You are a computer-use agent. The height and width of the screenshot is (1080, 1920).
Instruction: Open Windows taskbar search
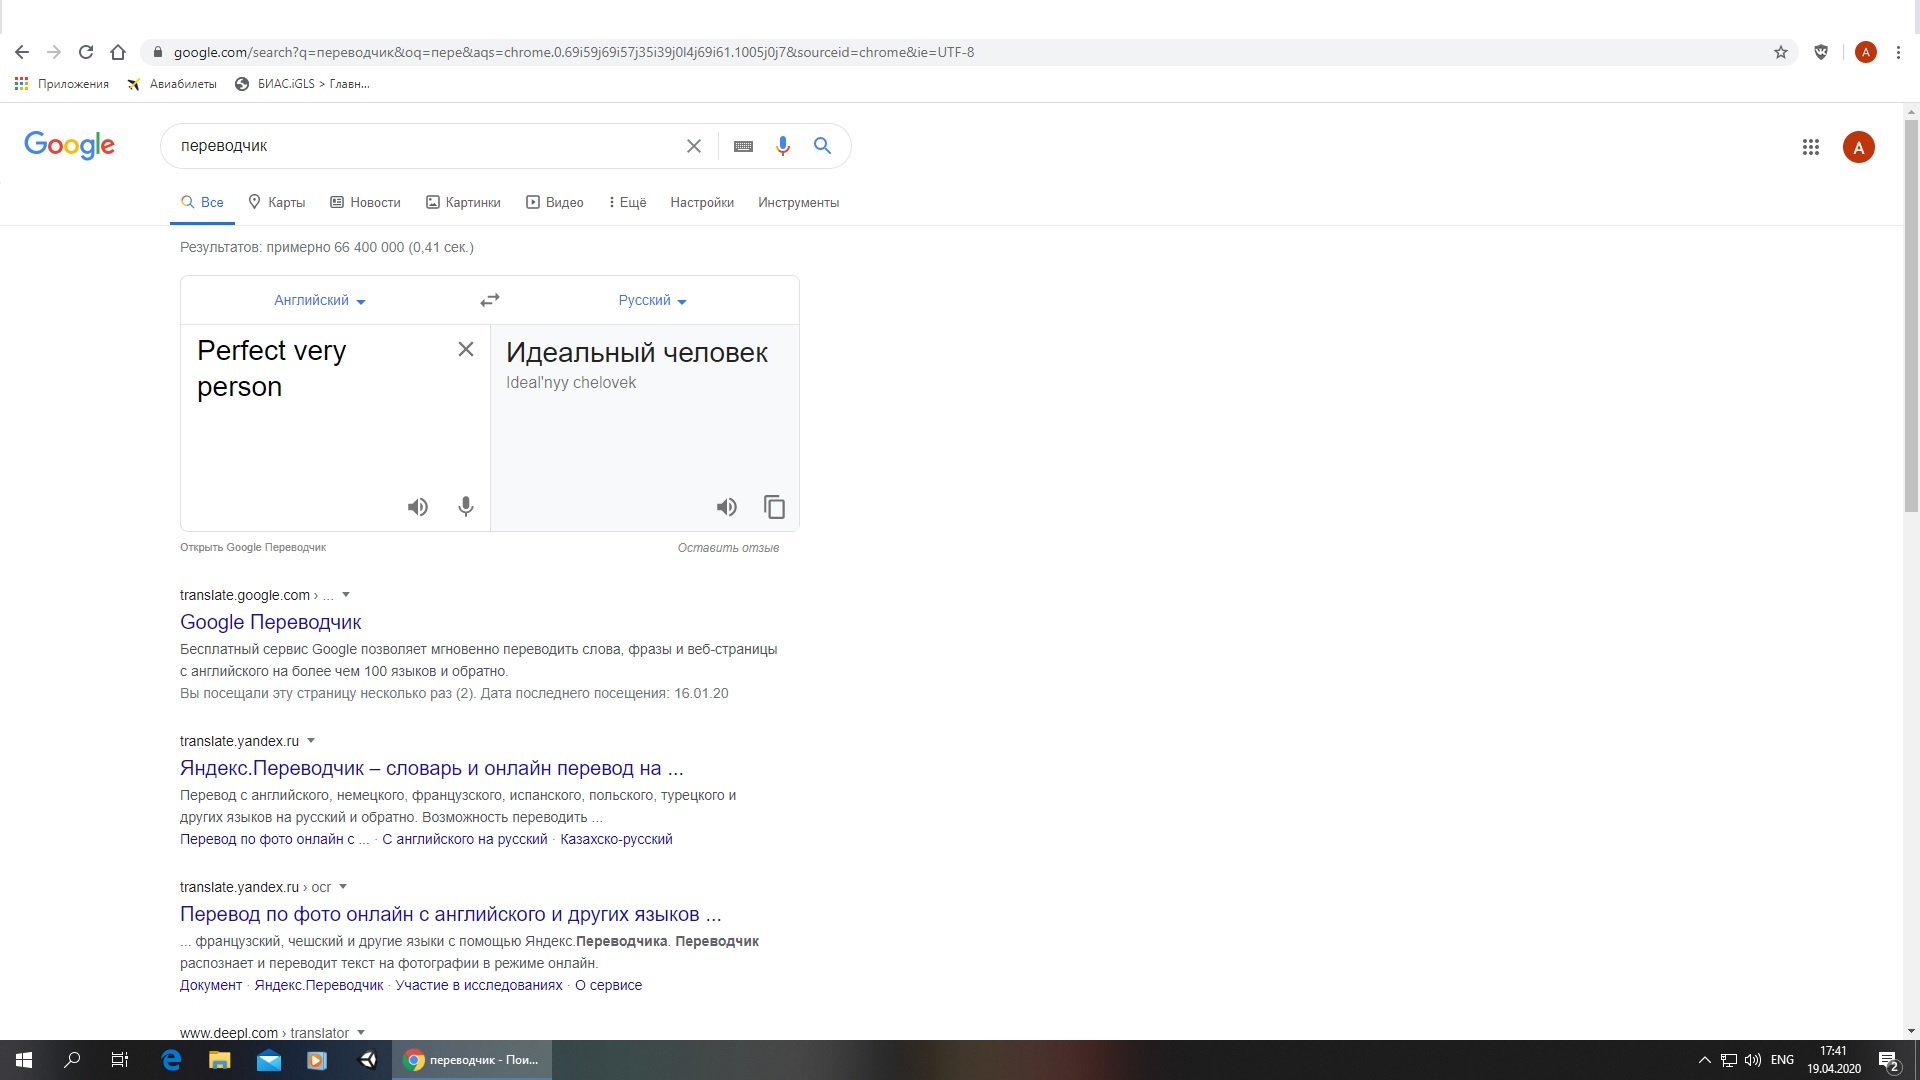tap(72, 1060)
